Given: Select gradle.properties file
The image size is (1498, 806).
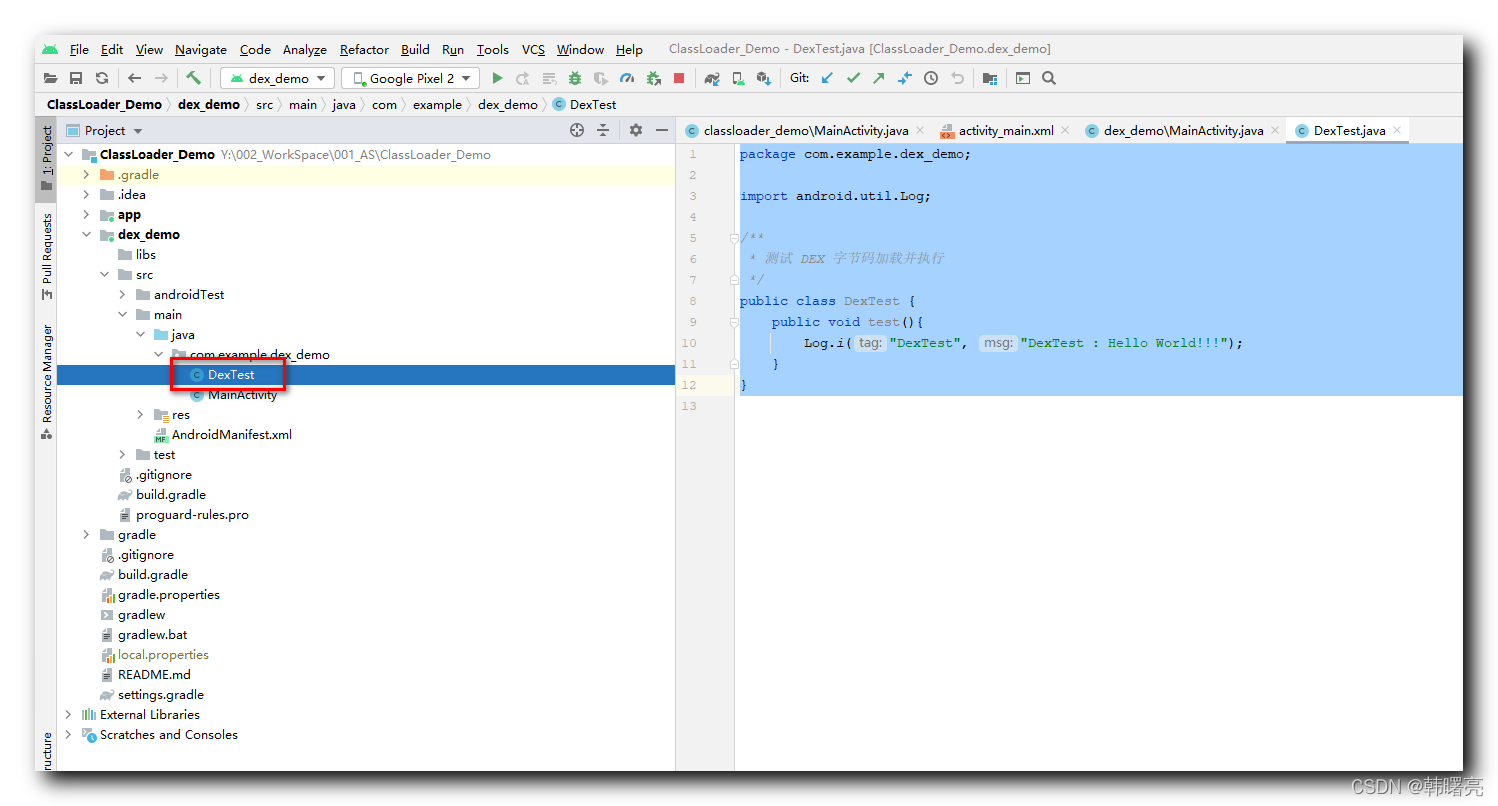Looking at the screenshot, I should pos(168,595).
